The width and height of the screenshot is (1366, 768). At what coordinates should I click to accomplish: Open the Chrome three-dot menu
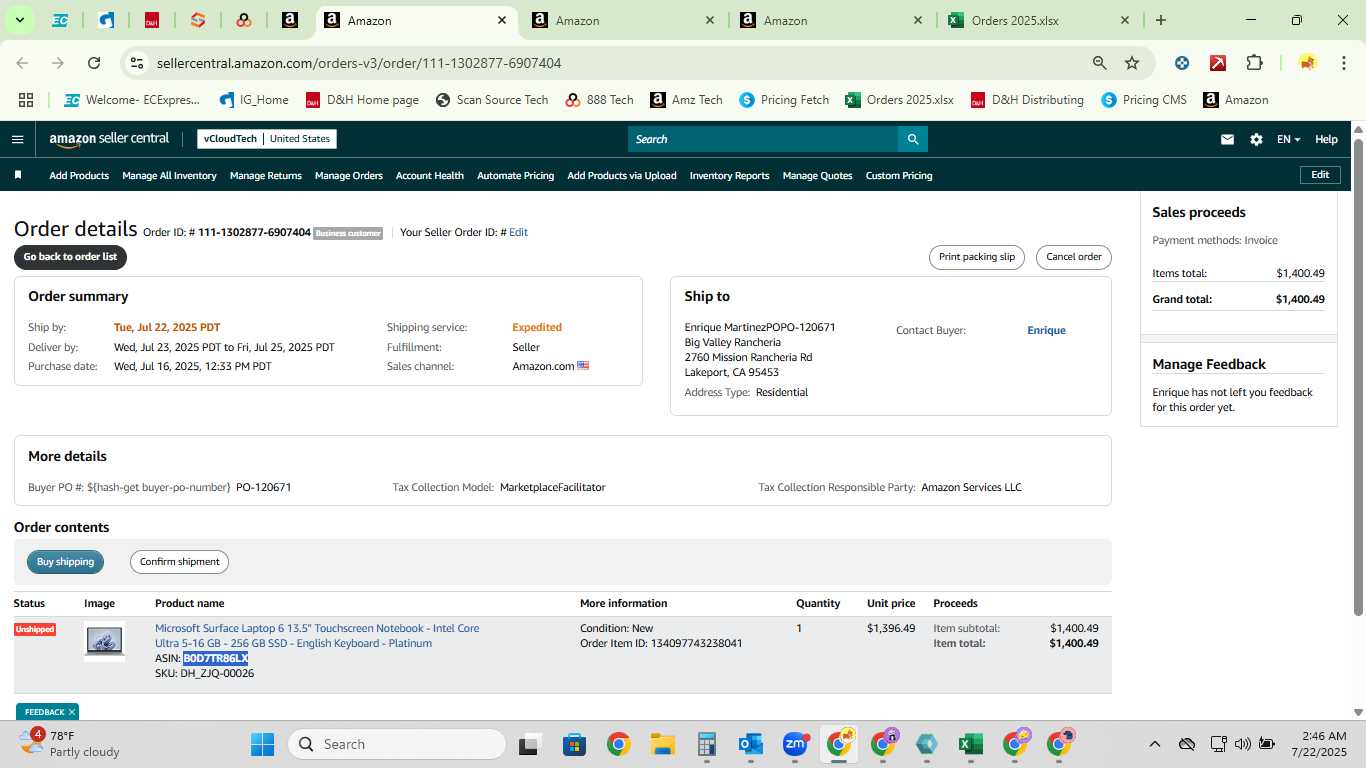click(x=1342, y=63)
